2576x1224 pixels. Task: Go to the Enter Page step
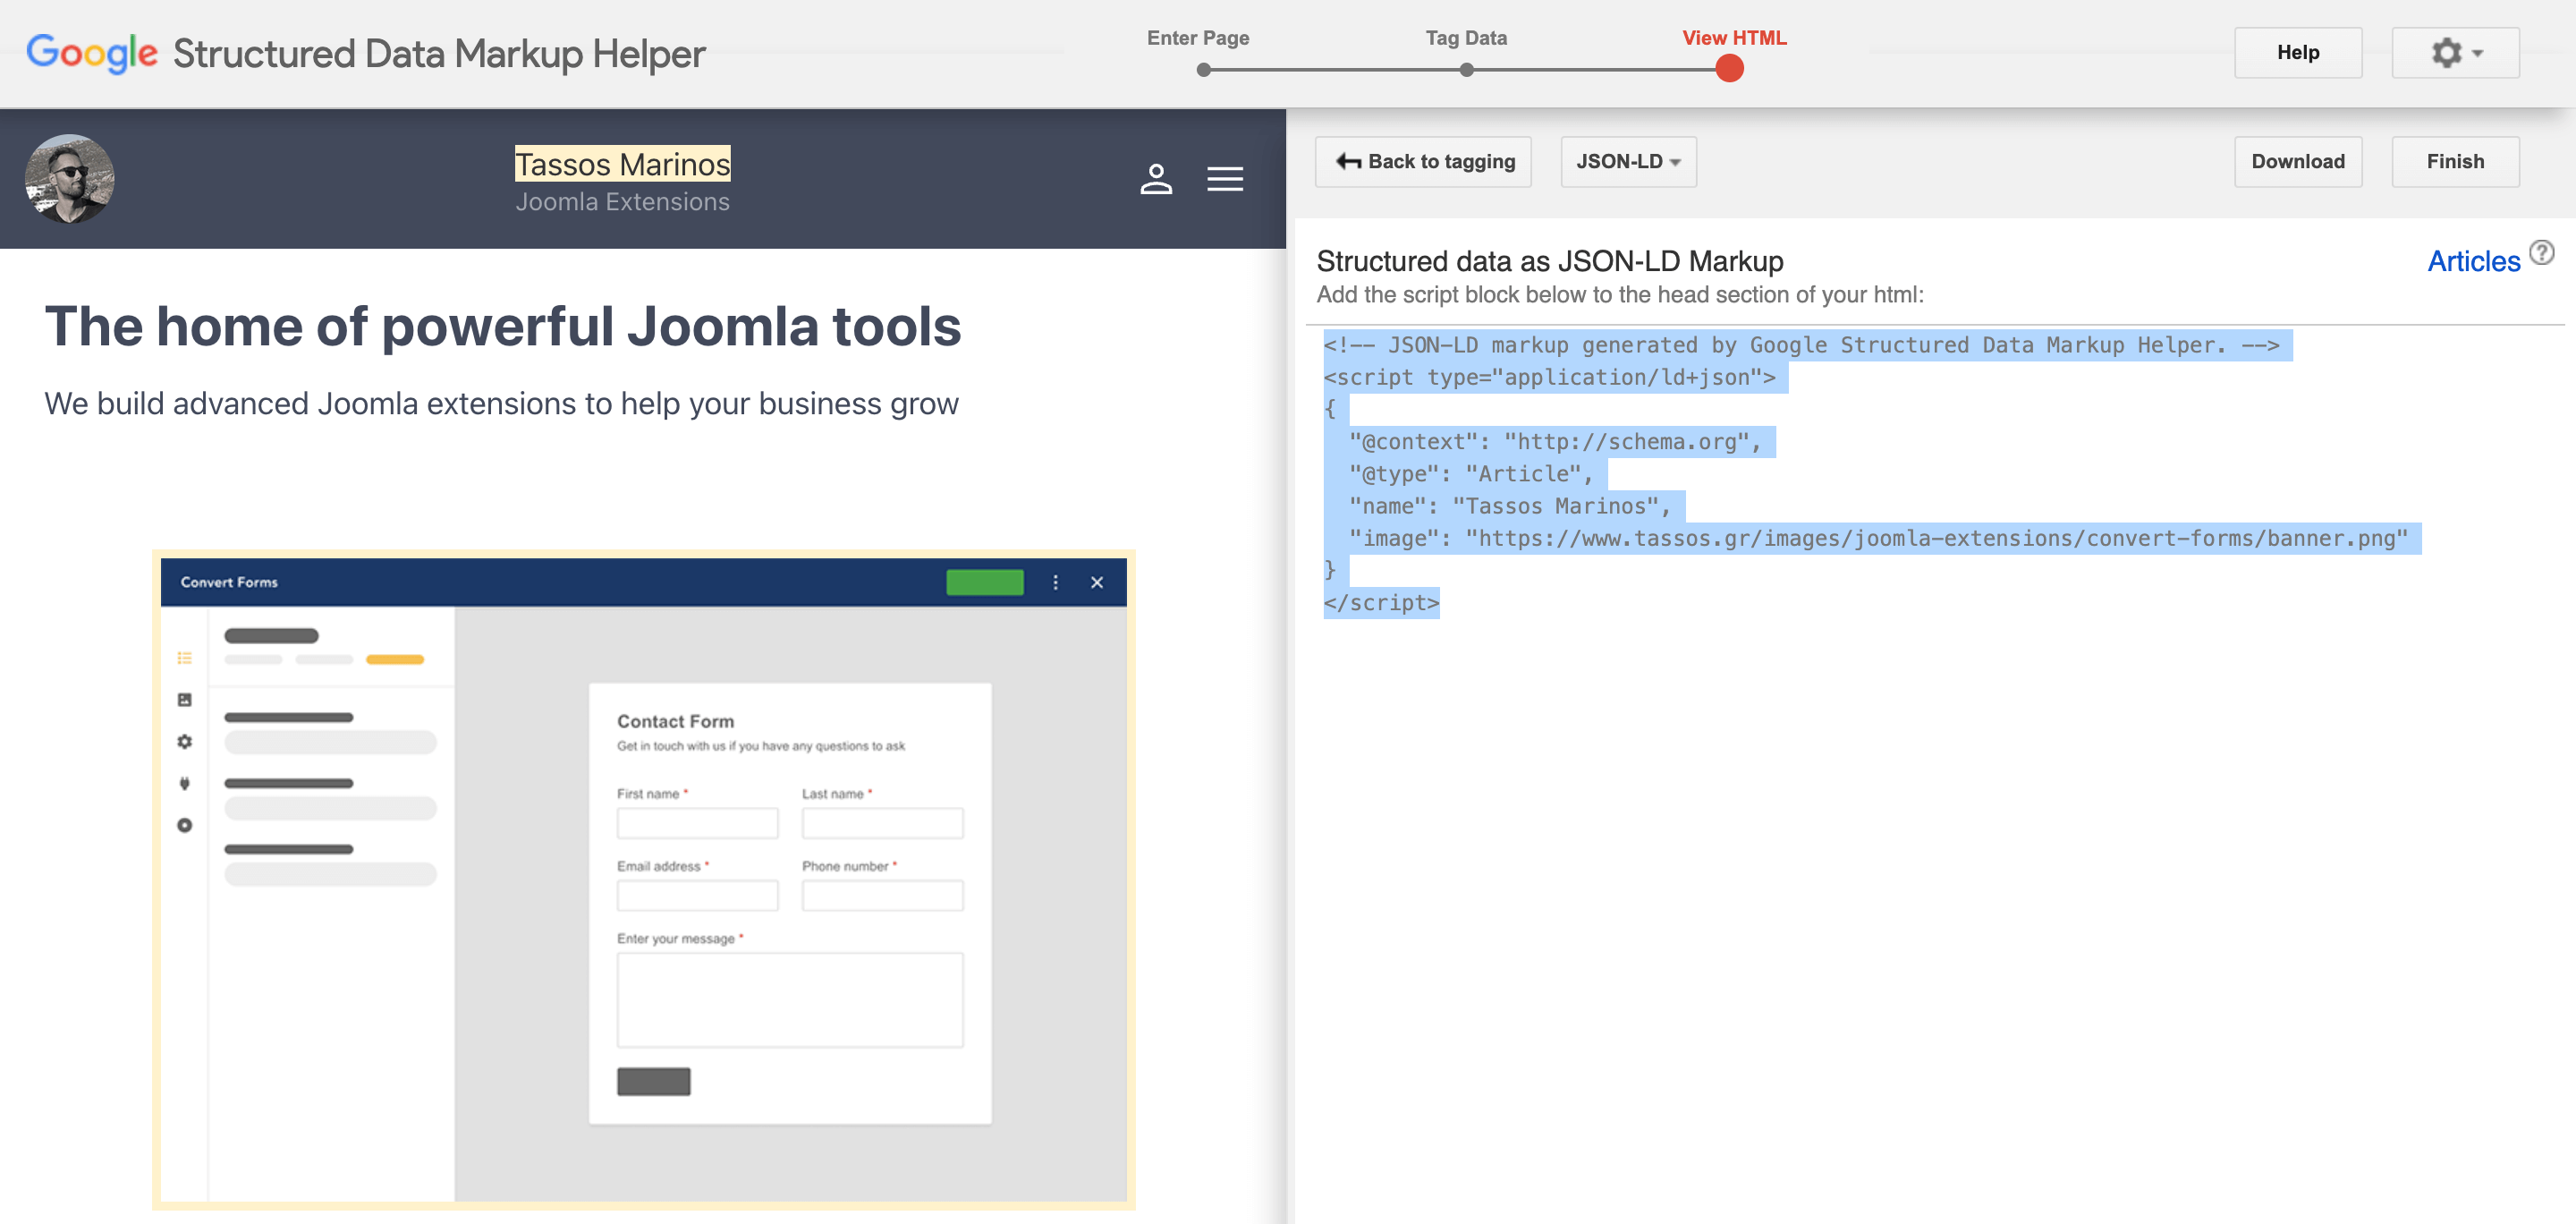(x=1198, y=38)
